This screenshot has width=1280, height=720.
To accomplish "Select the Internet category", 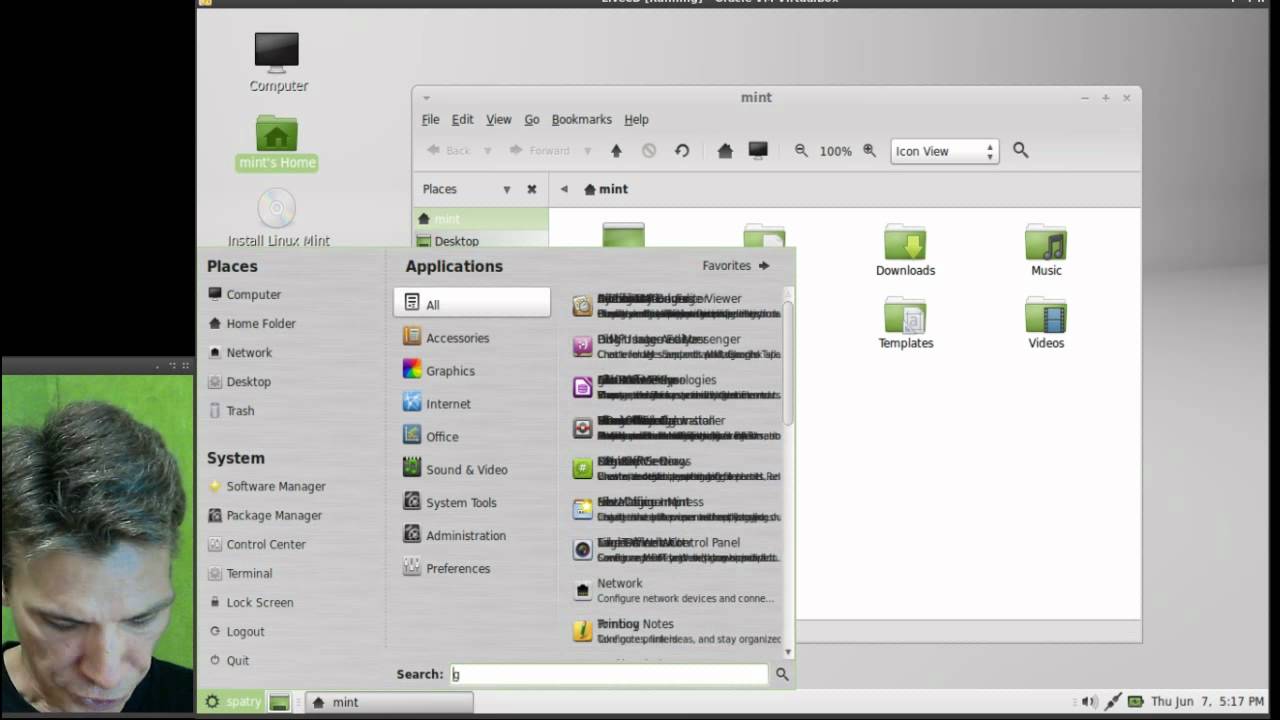I will pyautogui.click(x=472, y=403).
